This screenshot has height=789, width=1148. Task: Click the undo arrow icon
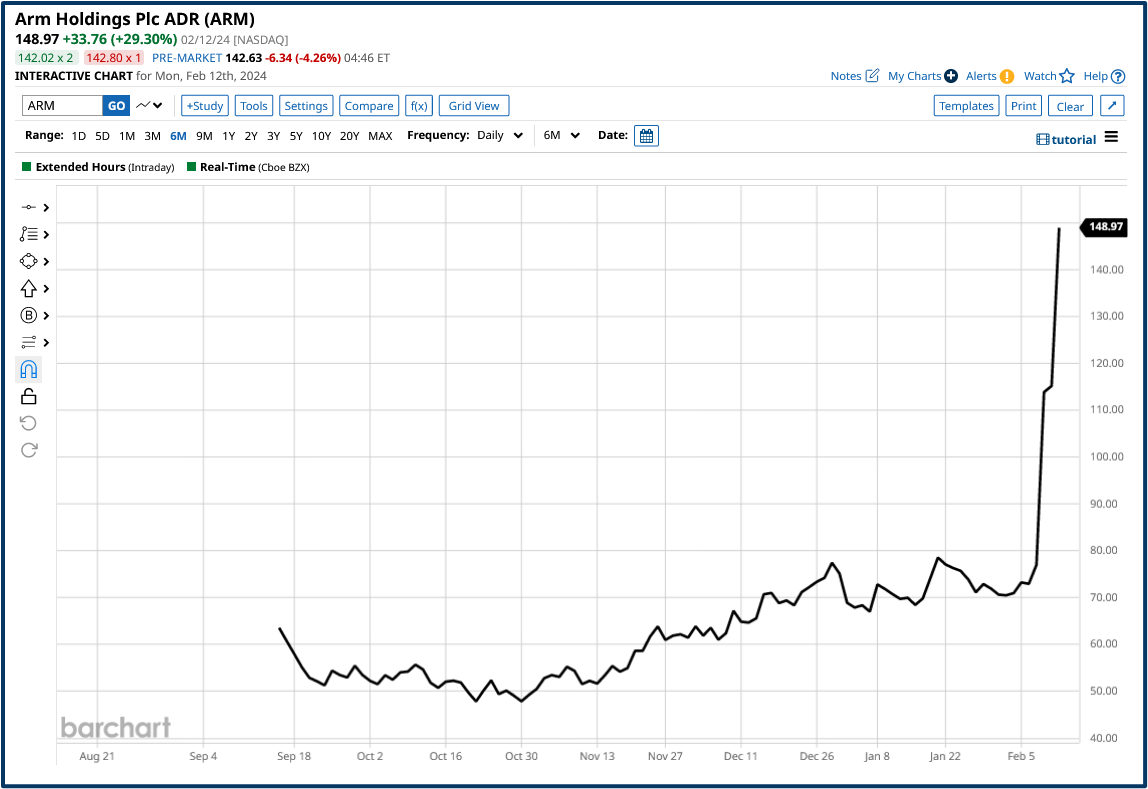pos(28,423)
